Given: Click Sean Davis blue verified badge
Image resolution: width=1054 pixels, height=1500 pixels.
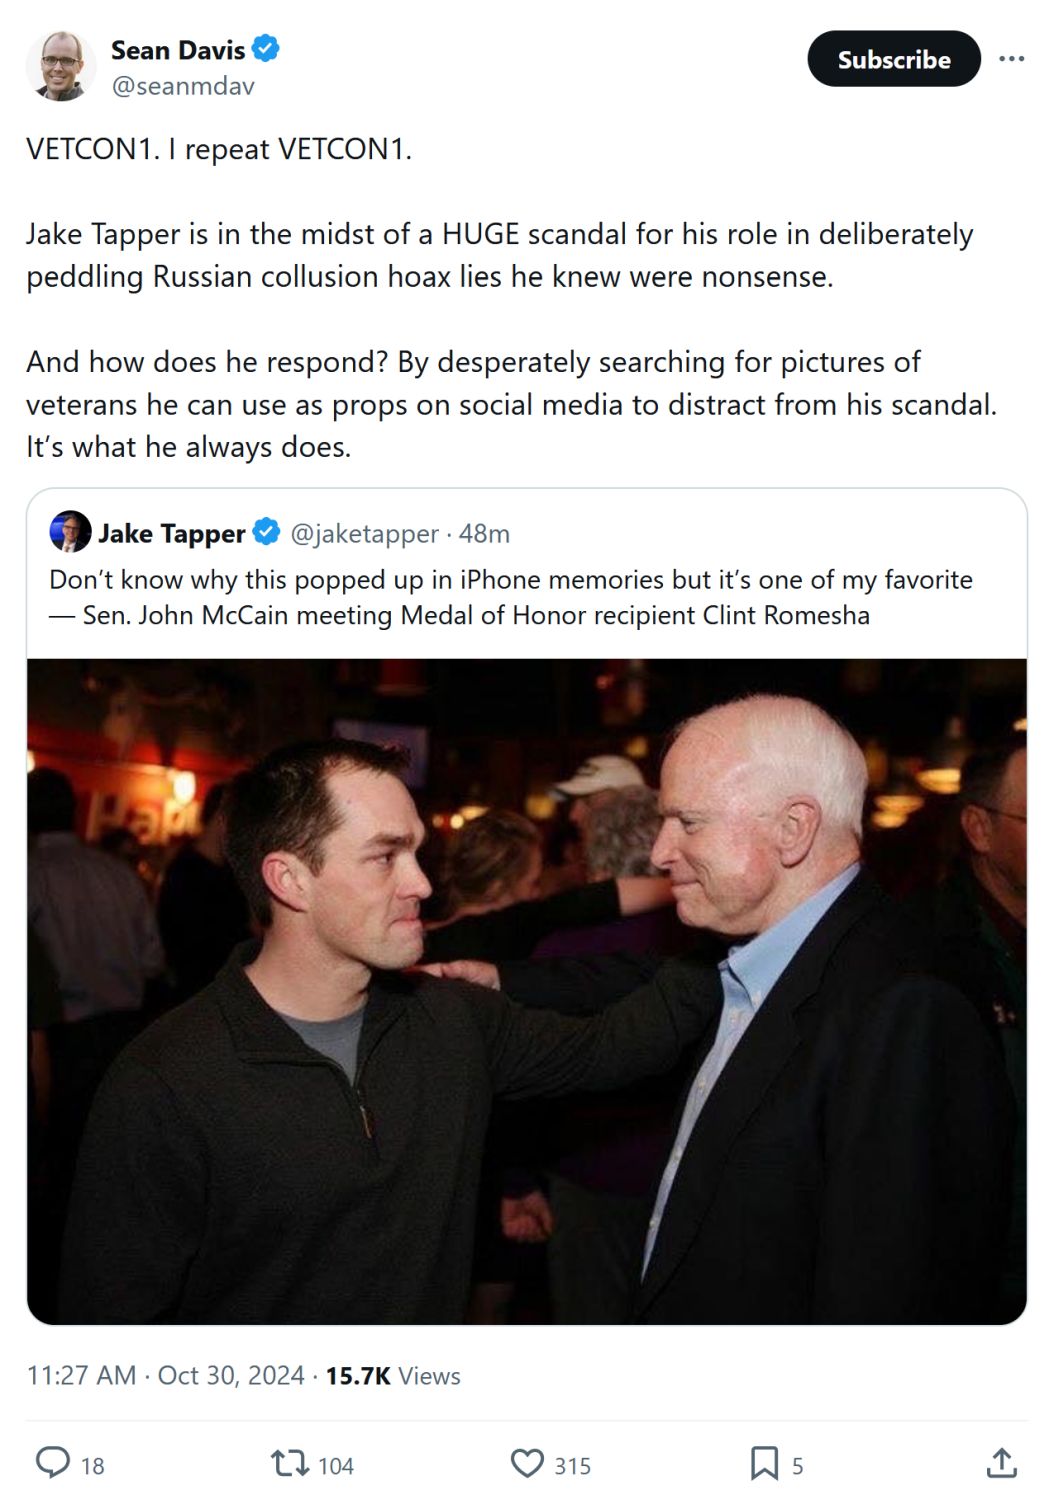Looking at the screenshot, I should click(266, 48).
